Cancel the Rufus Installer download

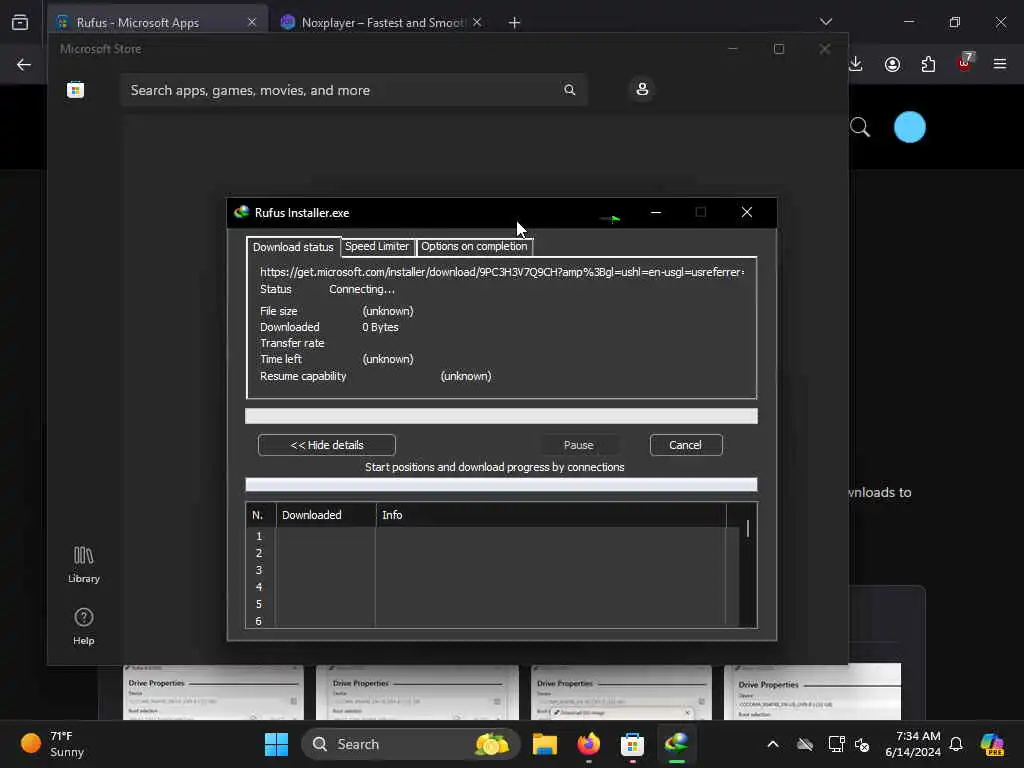[x=686, y=445]
